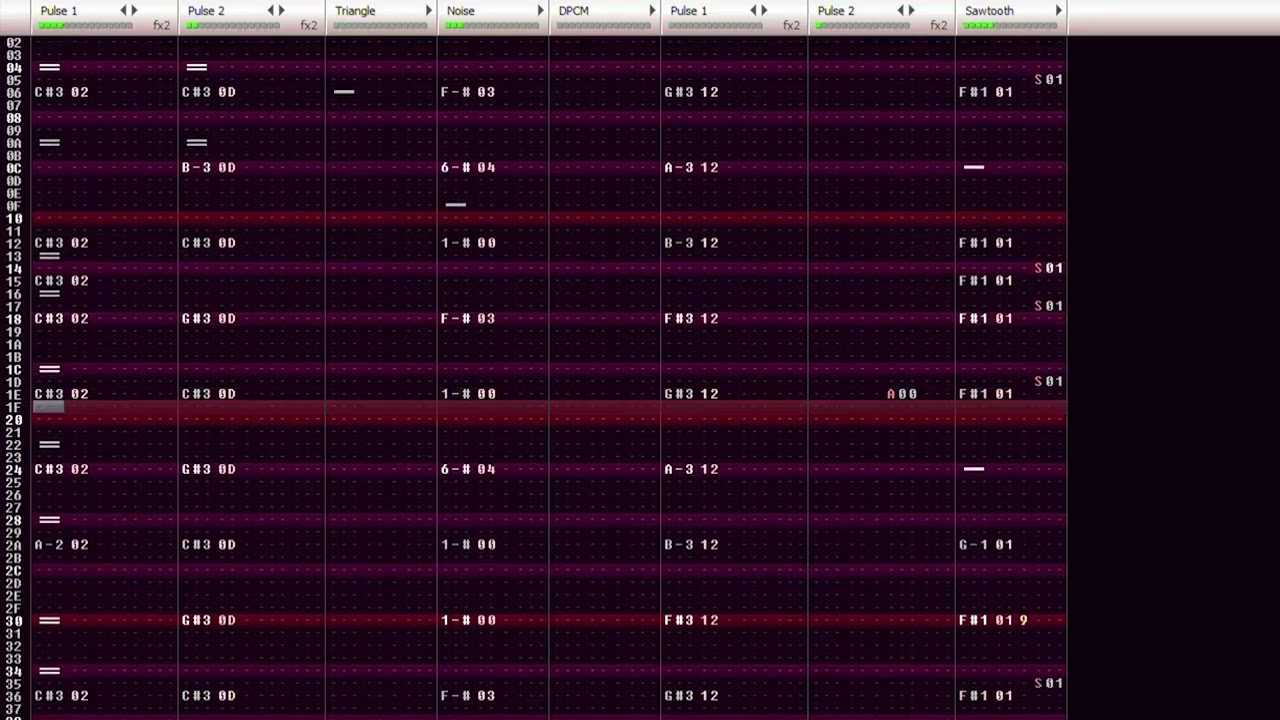This screenshot has height=720, width=1280.
Task: Expand effect column with first Pulse 1 right arrow
Action: pyautogui.click(x=135, y=11)
